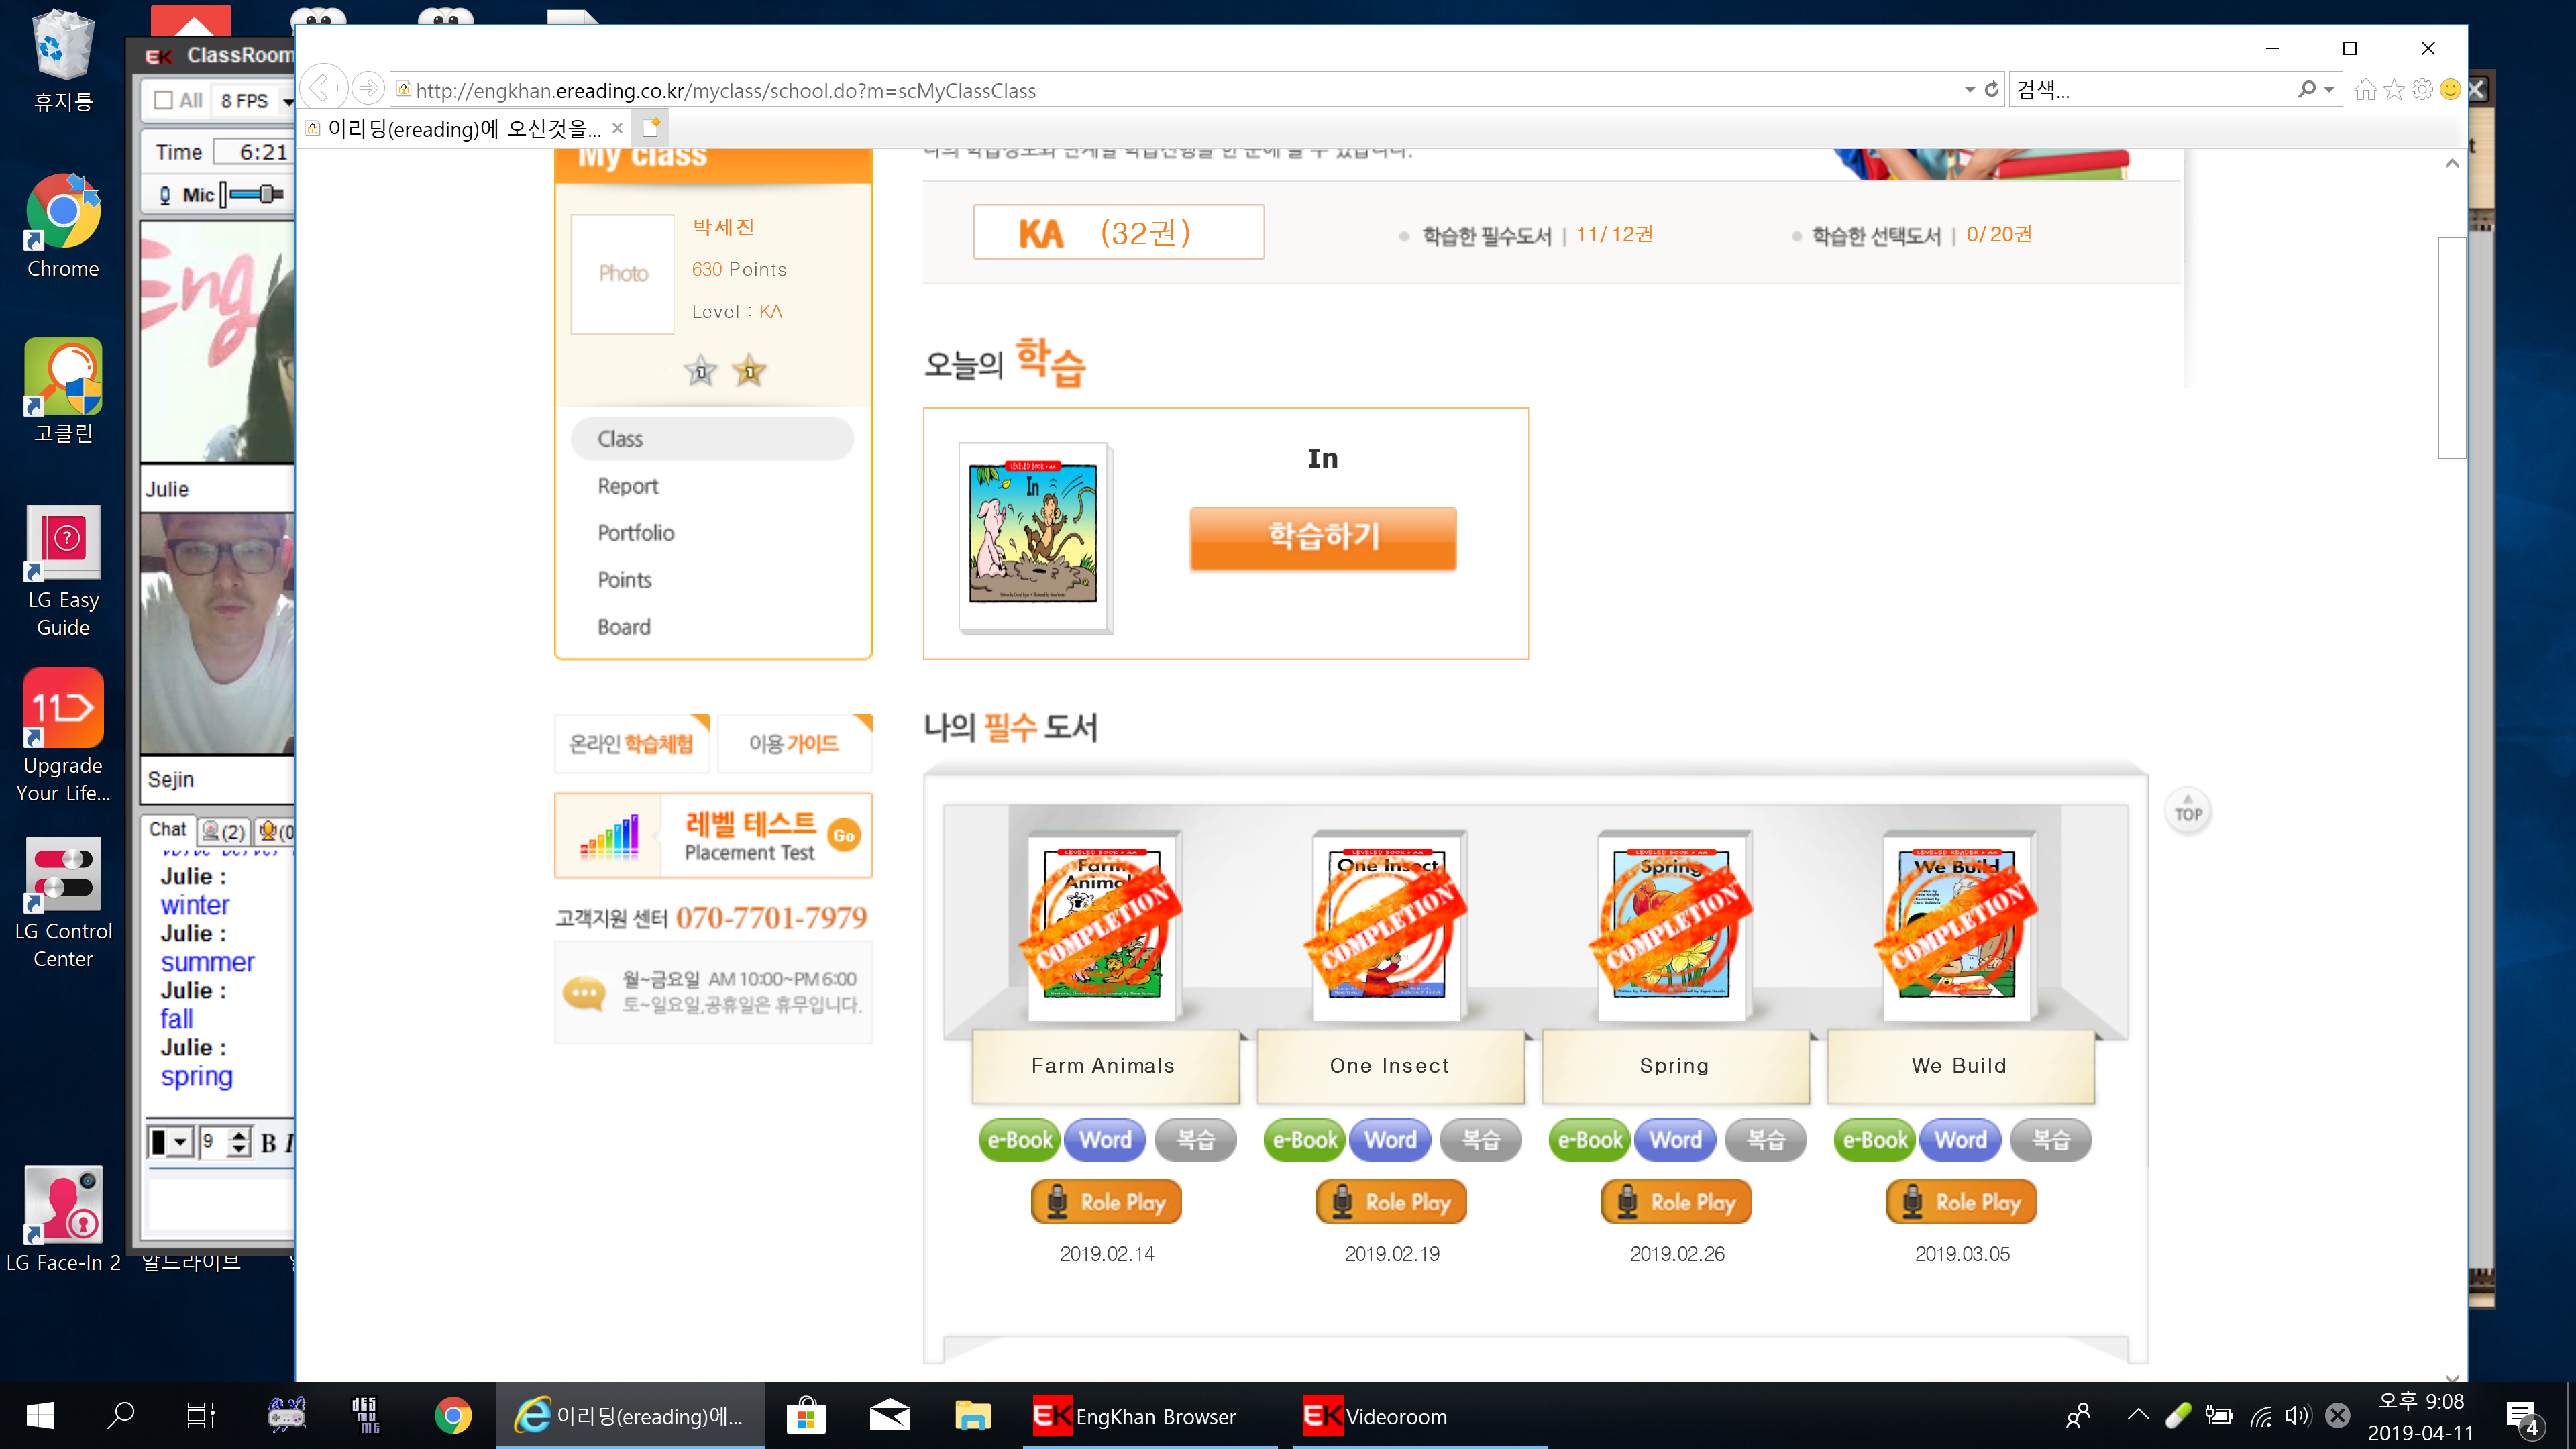The width and height of the screenshot is (2576, 1449).
Task: Switch to the Videoroom taskbar window
Action: 1420,1416
